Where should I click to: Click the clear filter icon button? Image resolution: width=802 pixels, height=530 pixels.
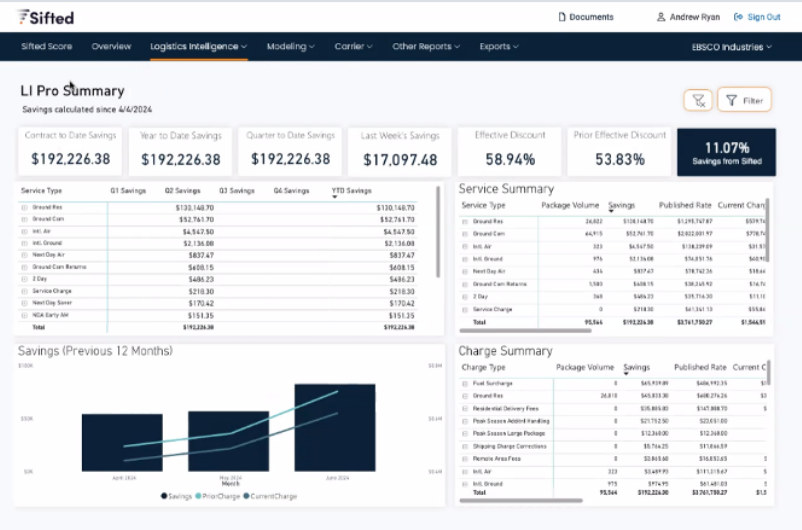(x=698, y=100)
